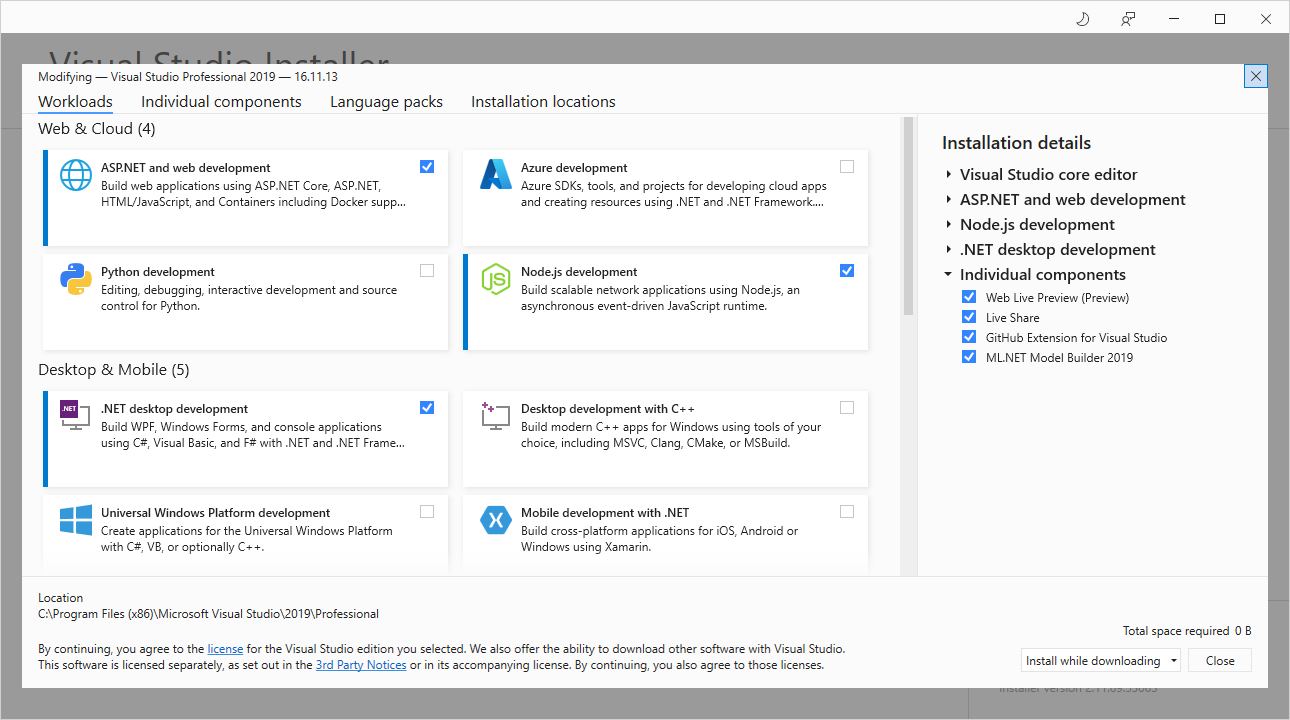
Task: Expand ASP.NET and web development details
Action: tap(948, 200)
